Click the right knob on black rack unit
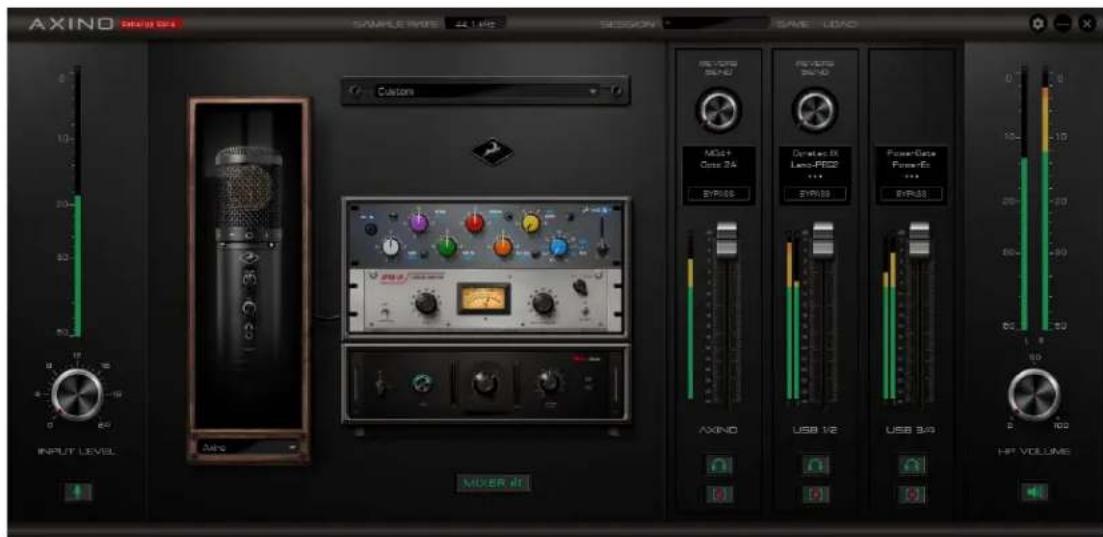This screenshot has width=1103, height=537. (547, 382)
